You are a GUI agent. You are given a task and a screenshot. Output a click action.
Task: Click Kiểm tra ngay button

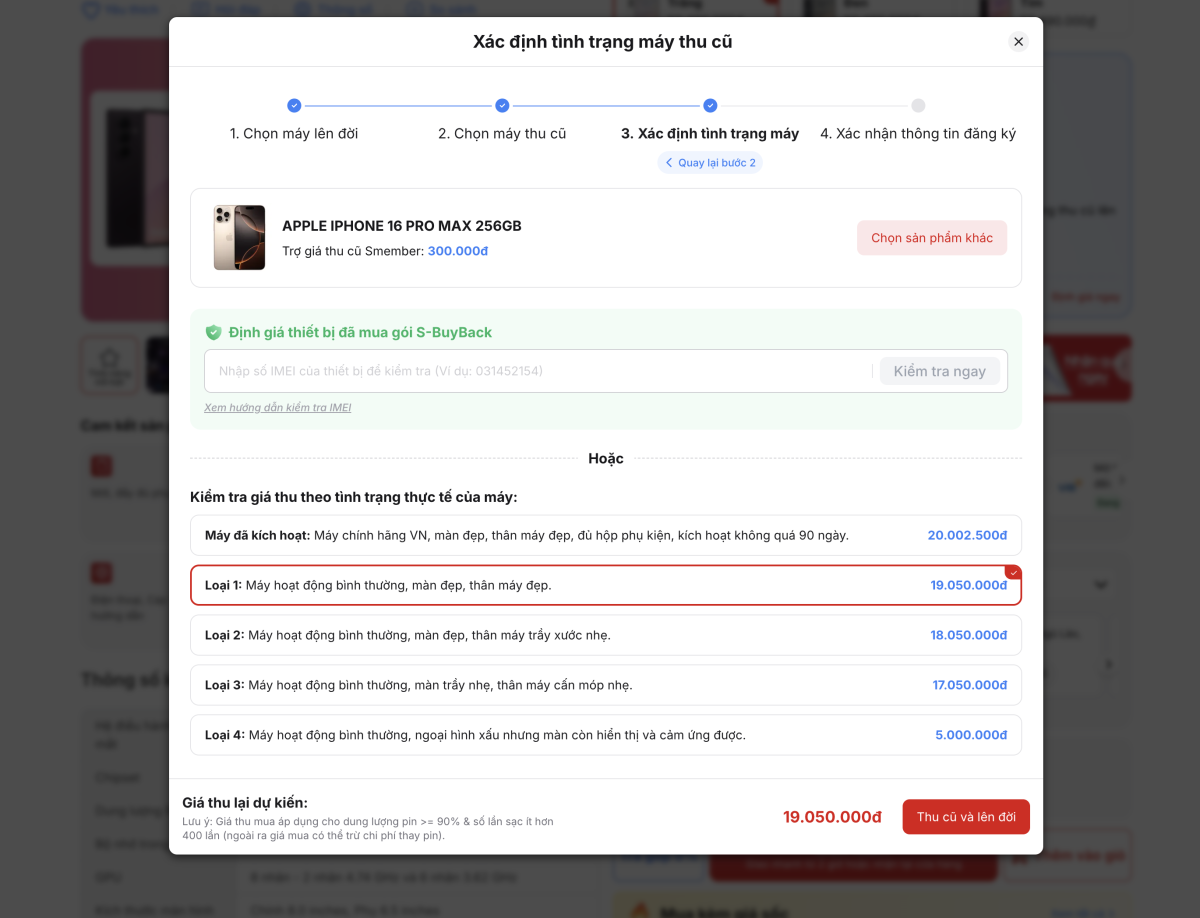tap(940, 371)
